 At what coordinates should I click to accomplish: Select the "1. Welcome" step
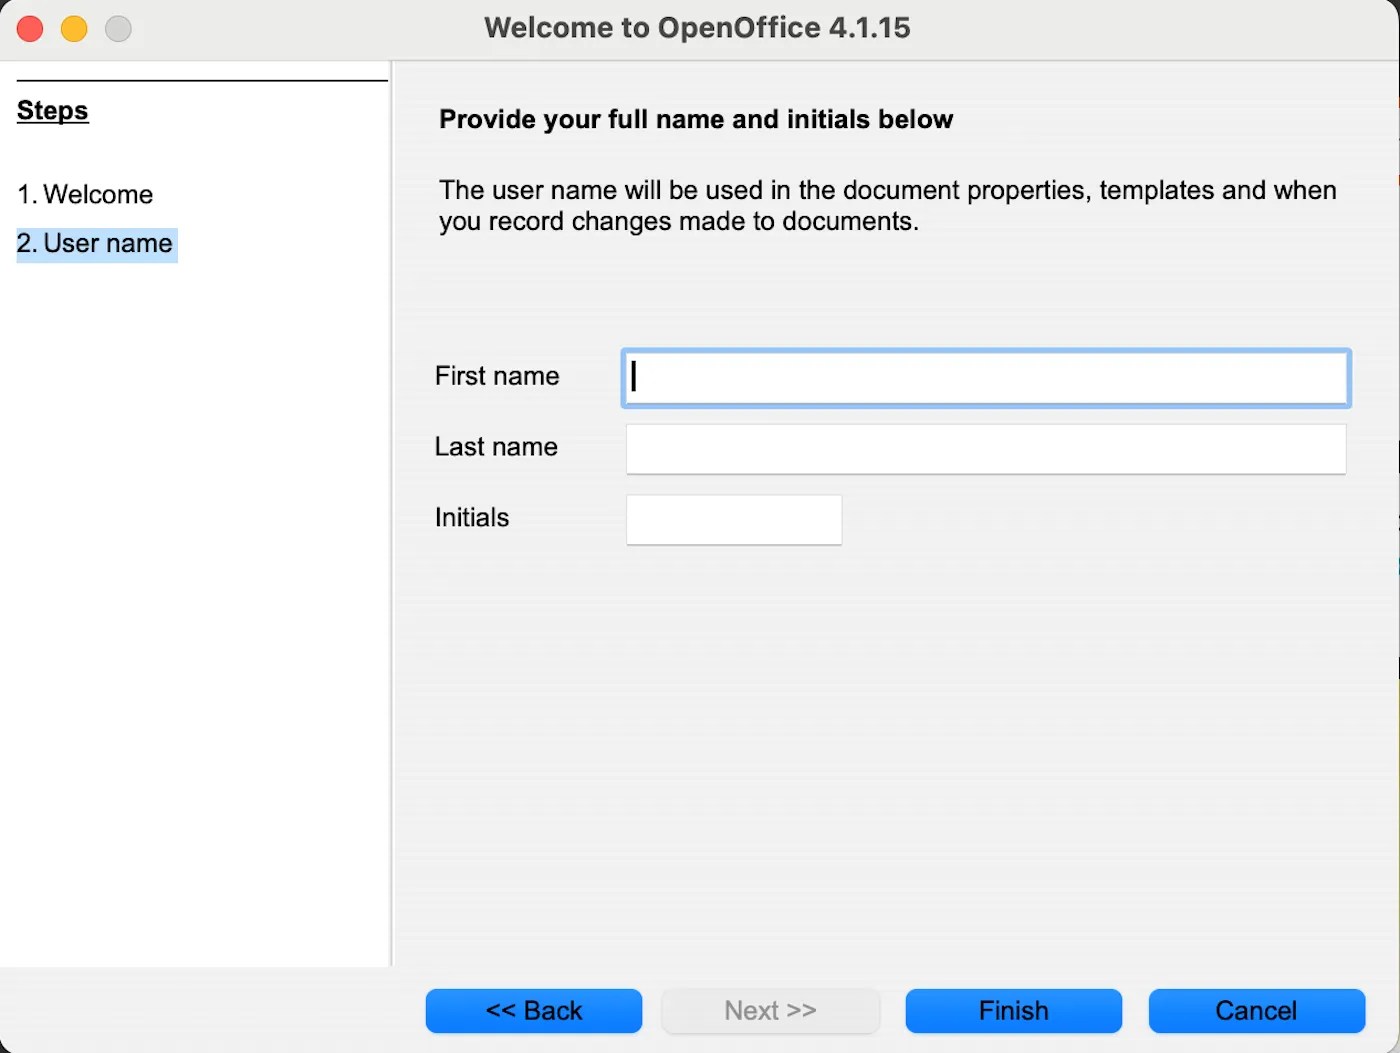click(85, 194)
